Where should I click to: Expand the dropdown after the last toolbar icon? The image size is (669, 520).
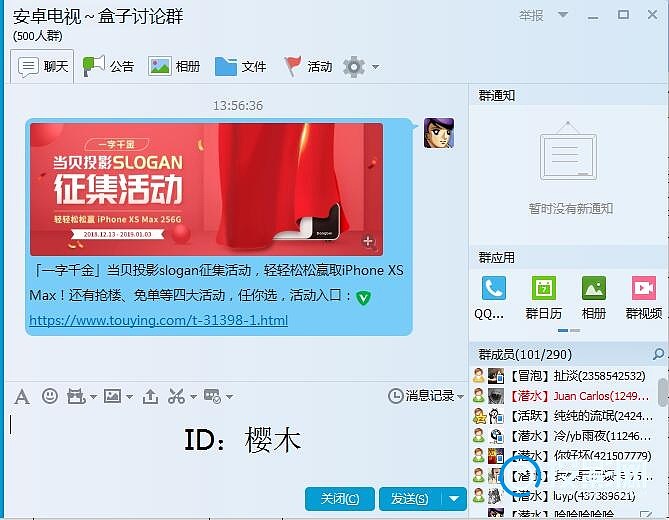[229, 397]
